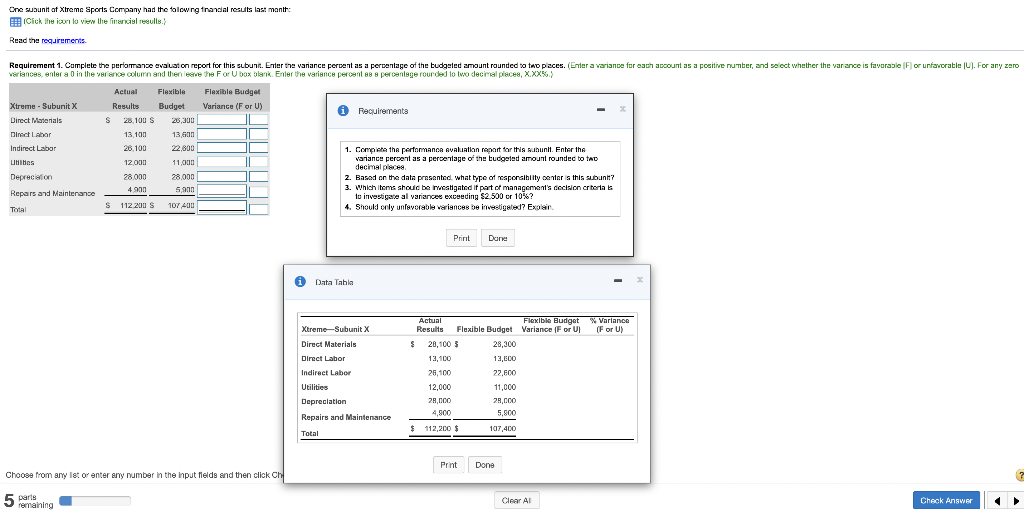Open the F or U selector for Direct Materials
Image resolution: width=1024 pixels, height=517 pixels.
click(259, 120)
